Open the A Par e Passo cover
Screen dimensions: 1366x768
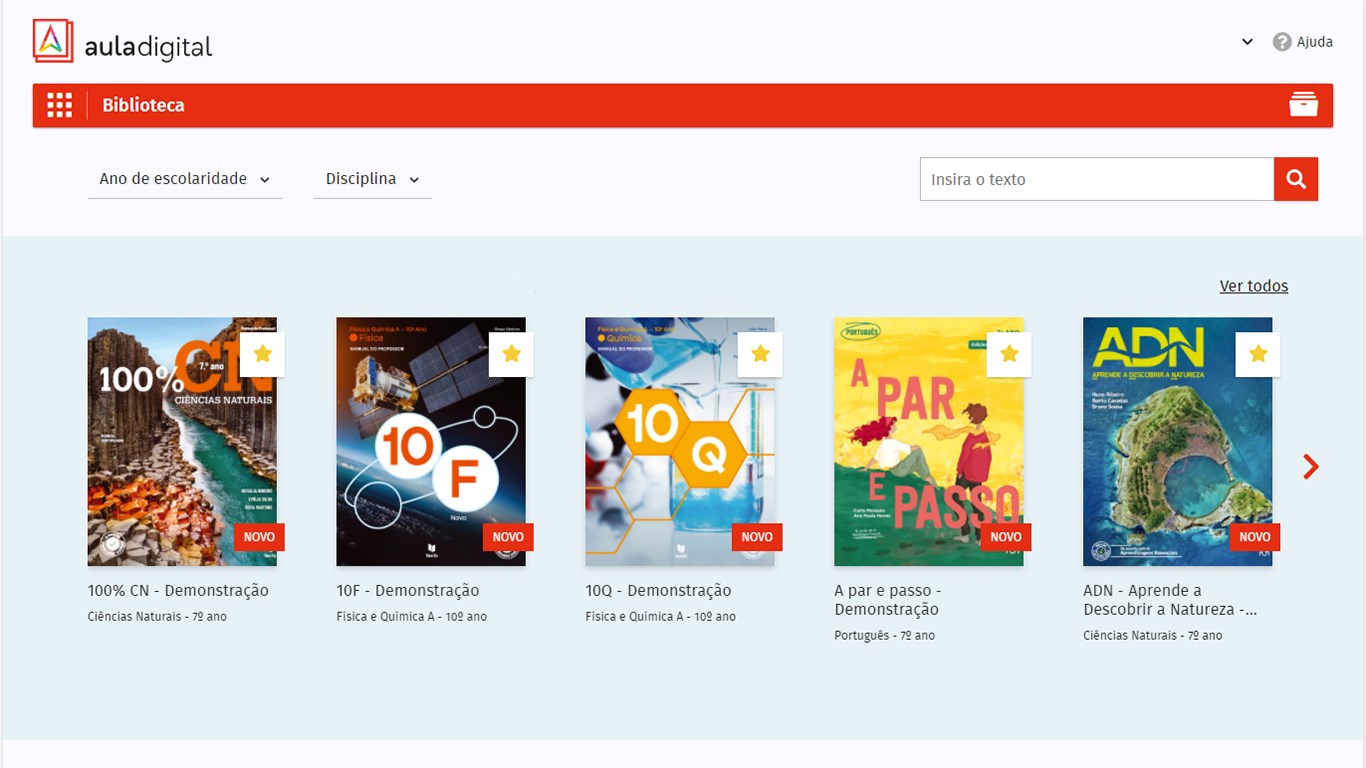point(929,442)
